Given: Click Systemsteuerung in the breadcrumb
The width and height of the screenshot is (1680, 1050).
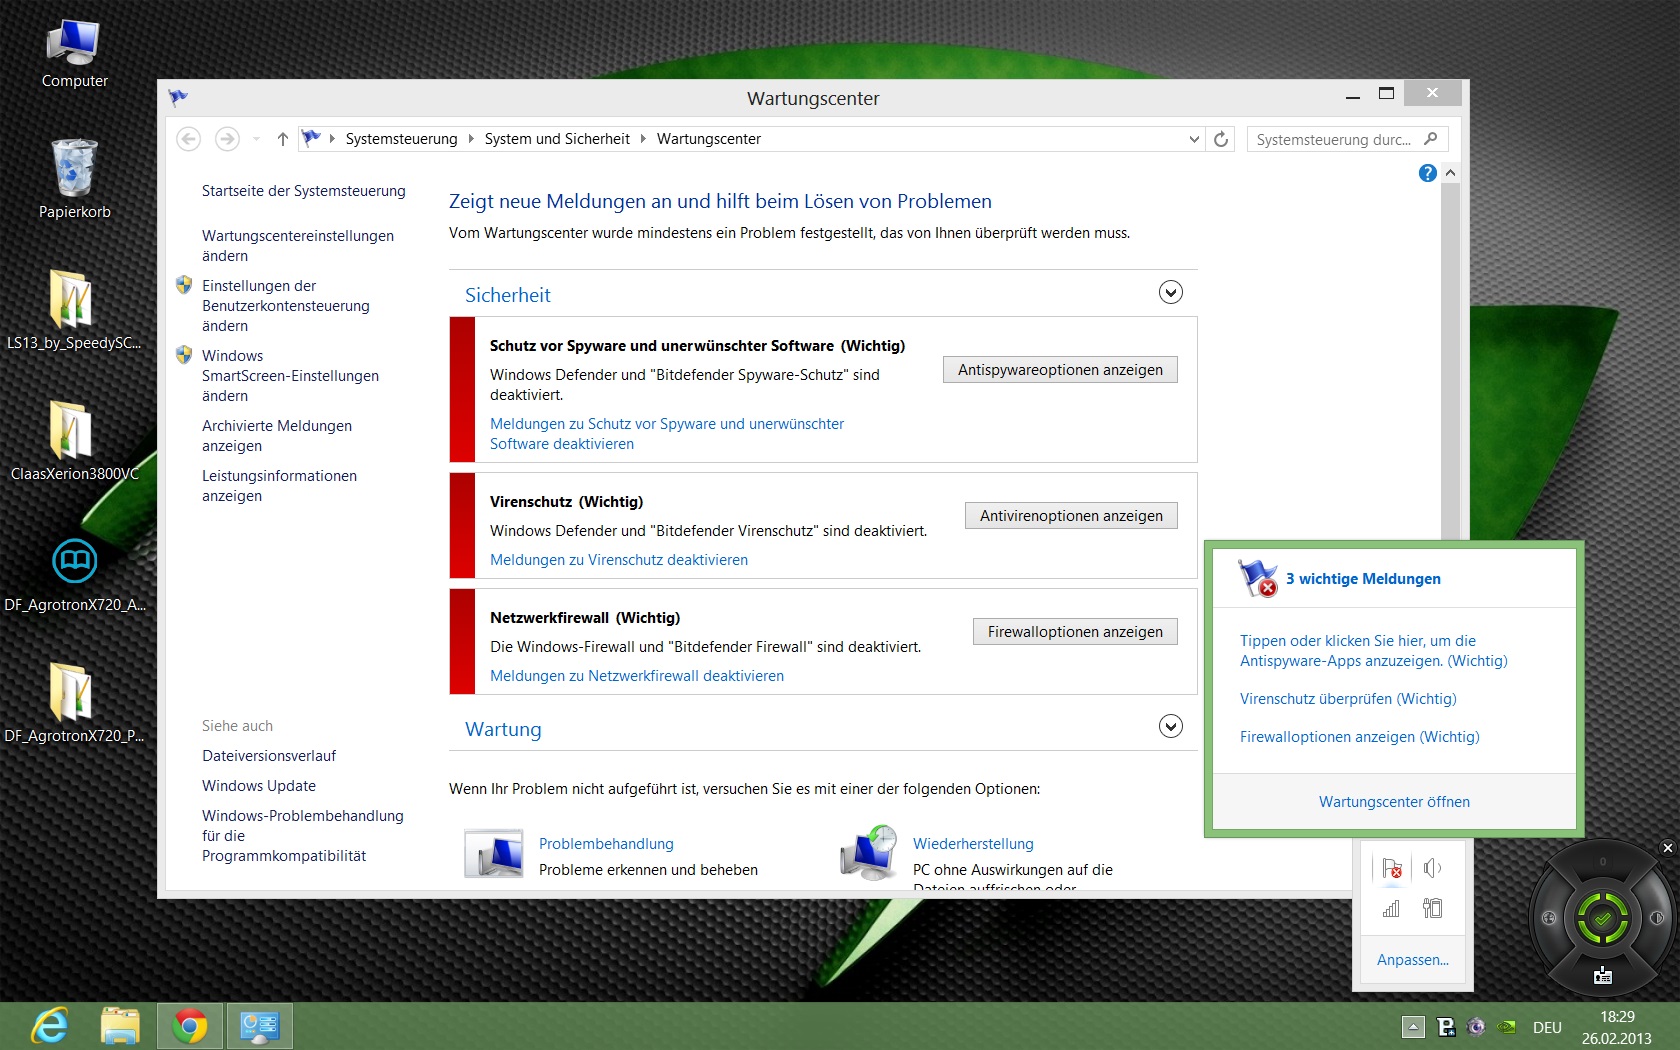Looking at the screenshot, I should [401, 139].
